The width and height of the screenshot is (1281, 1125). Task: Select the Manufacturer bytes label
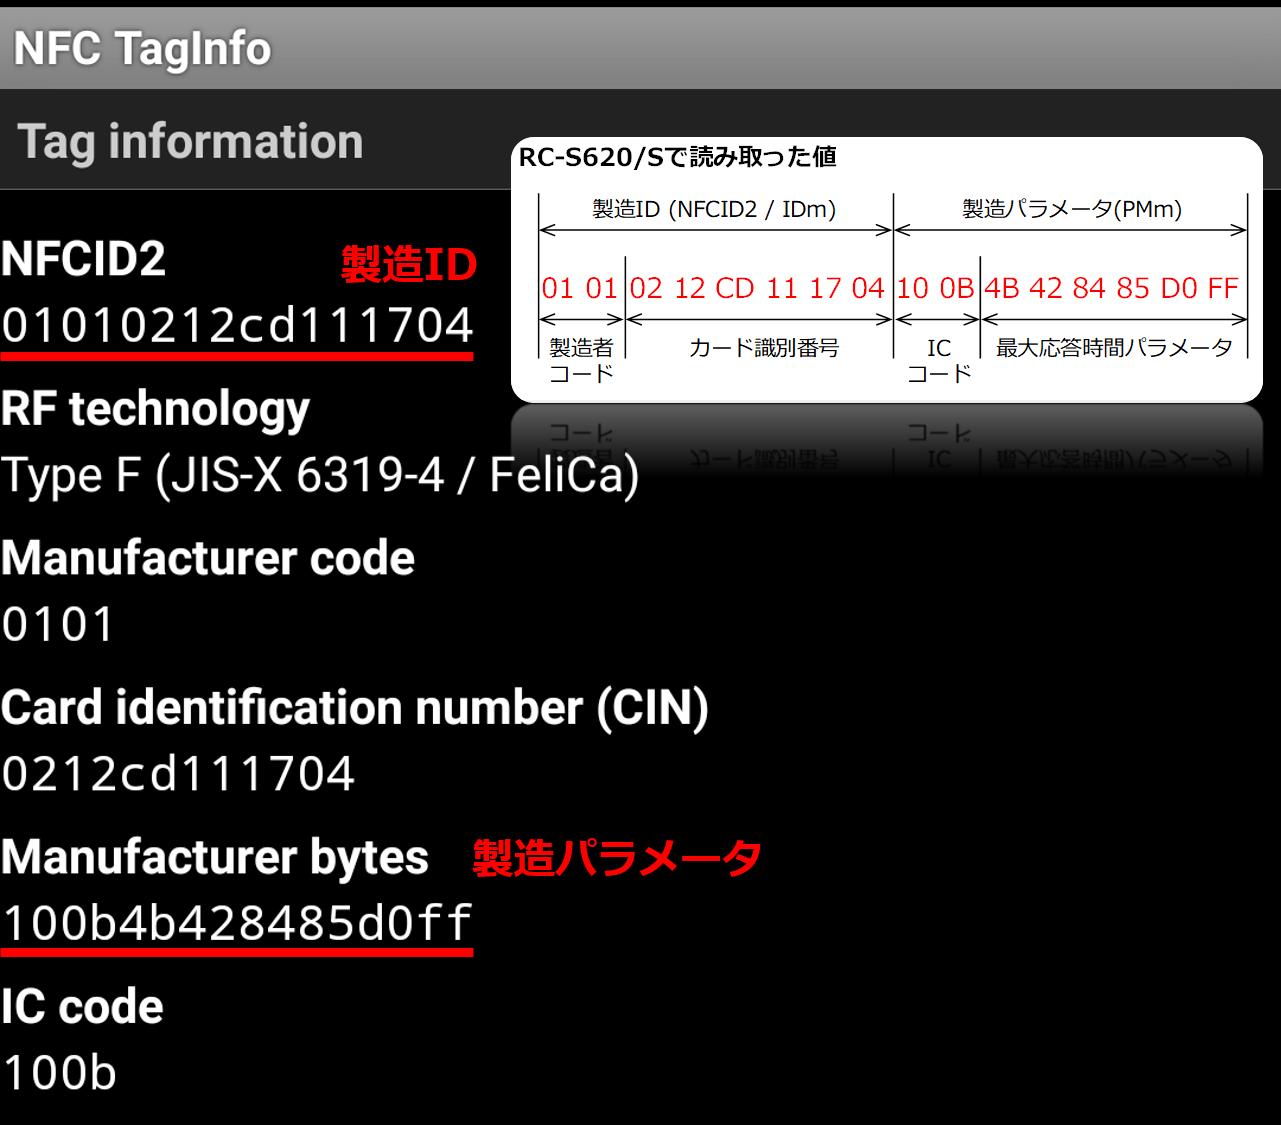pos(215,857)
